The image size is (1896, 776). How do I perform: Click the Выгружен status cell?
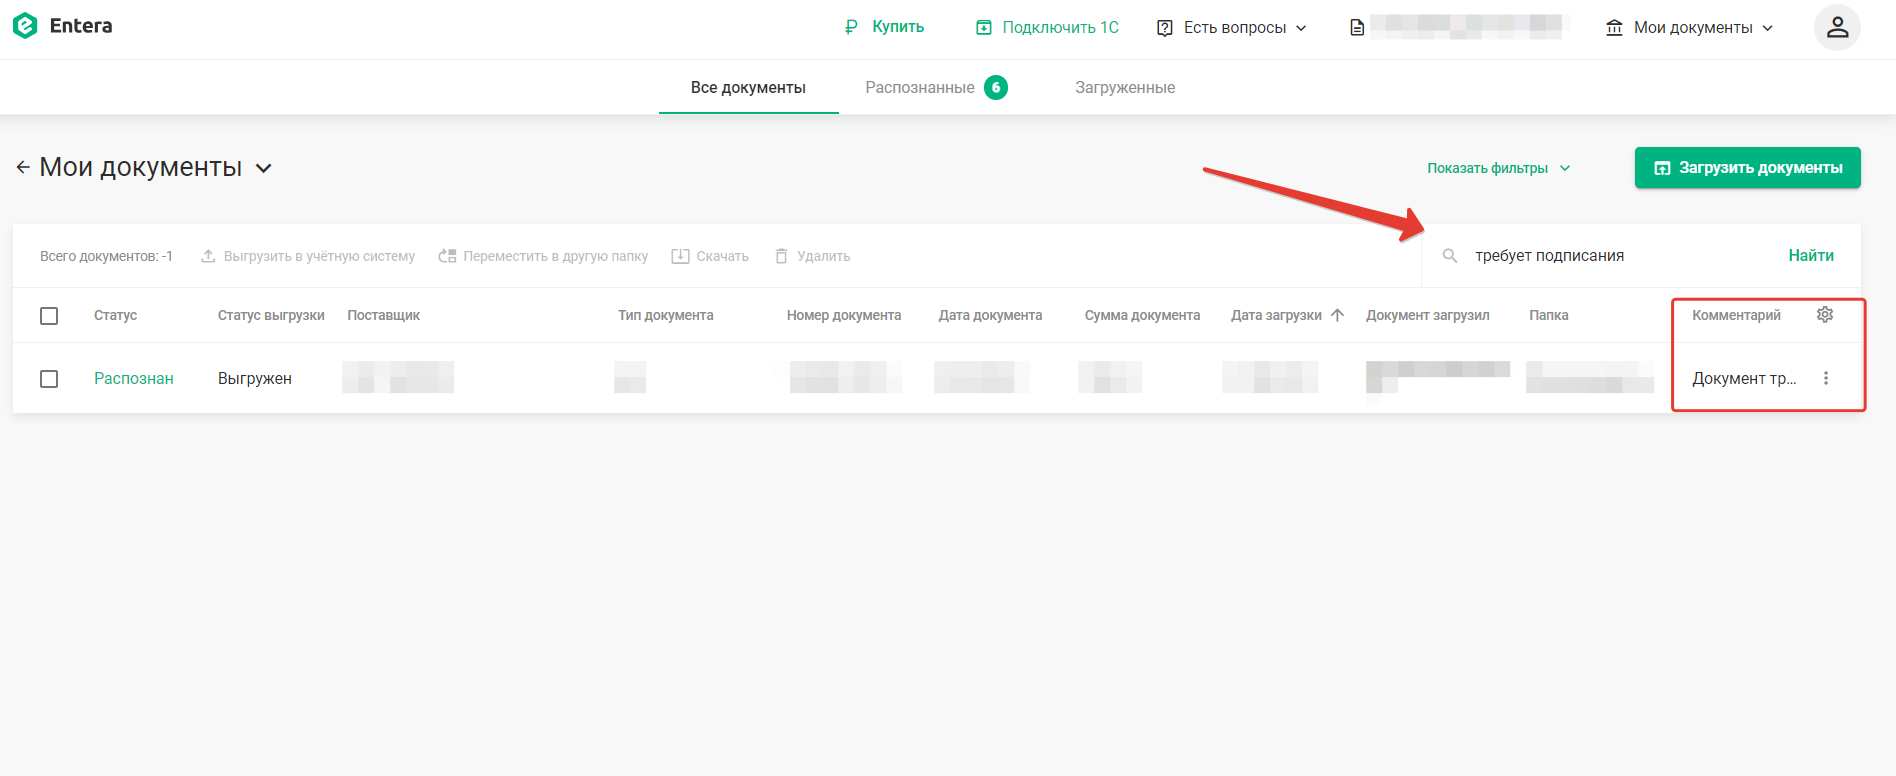point(255,378)
